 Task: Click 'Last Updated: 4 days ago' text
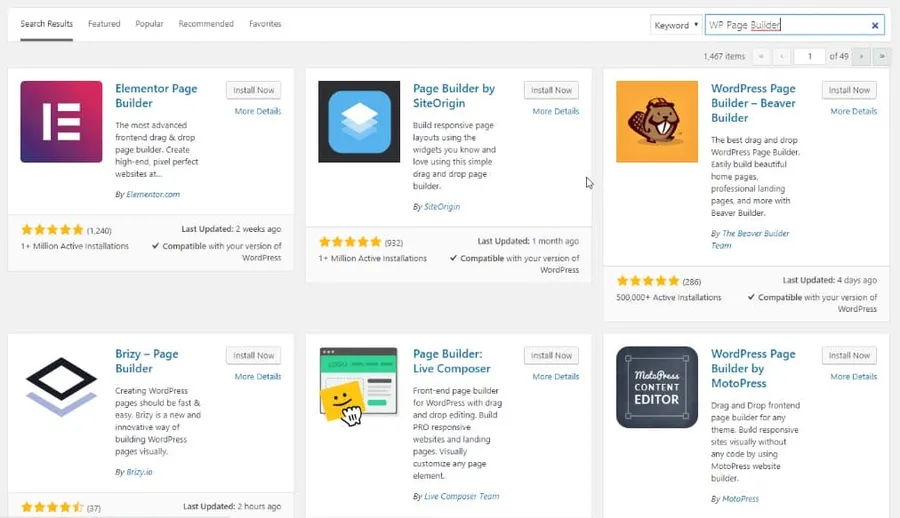click(830, 280)
